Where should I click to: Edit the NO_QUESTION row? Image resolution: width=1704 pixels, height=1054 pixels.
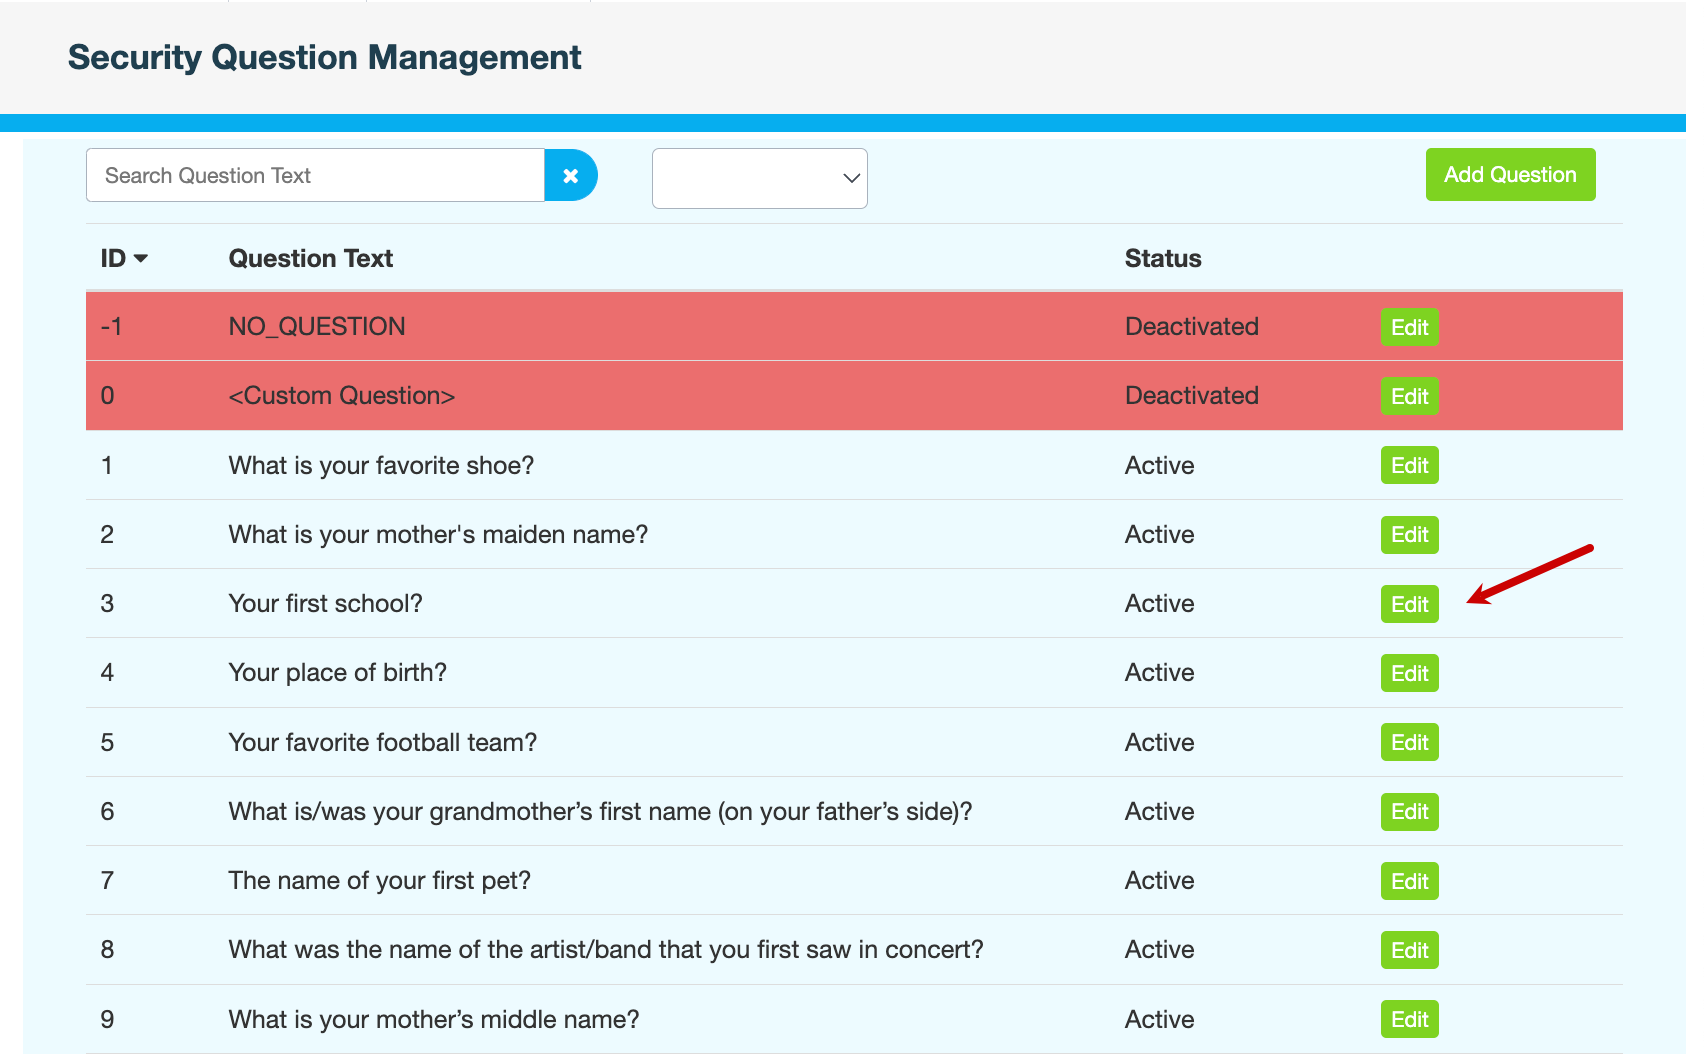click(x=1409, y=327)
